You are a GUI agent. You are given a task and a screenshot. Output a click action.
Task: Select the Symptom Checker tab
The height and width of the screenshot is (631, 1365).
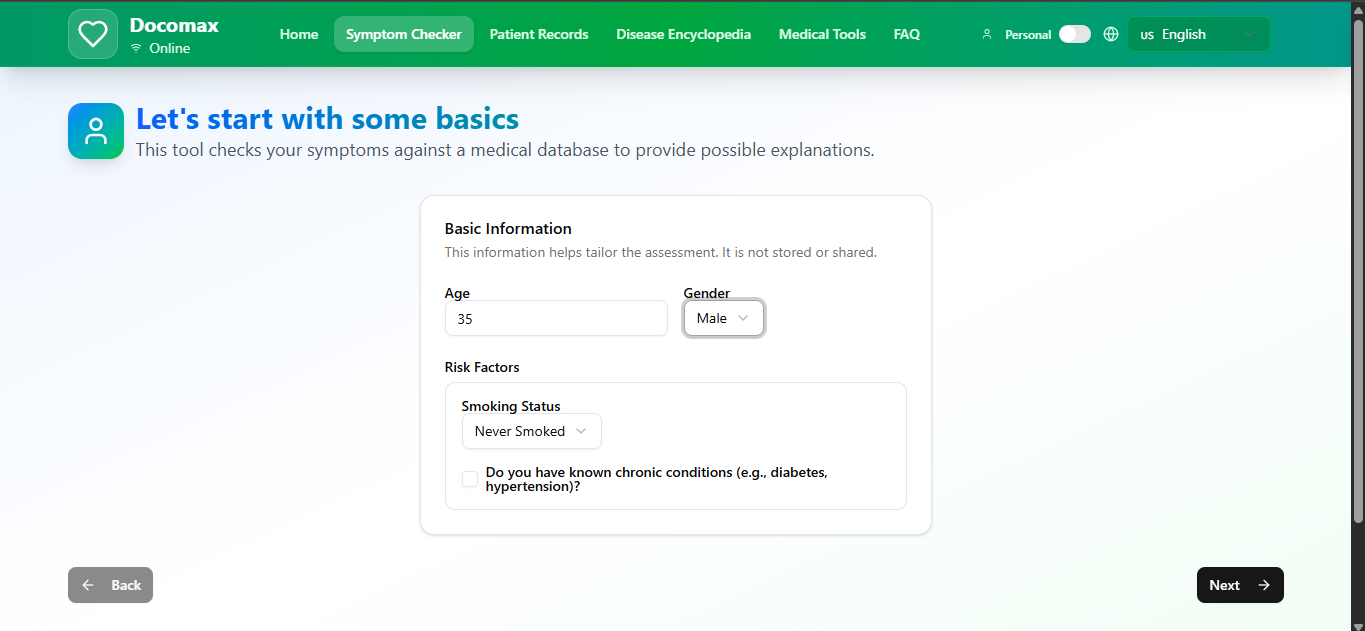coord(404,34)
